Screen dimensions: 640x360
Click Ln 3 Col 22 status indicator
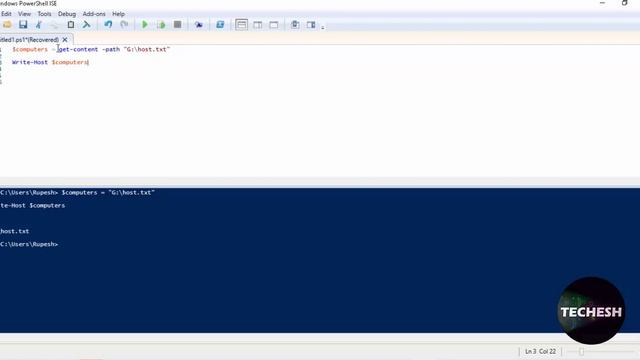(540, 351)
